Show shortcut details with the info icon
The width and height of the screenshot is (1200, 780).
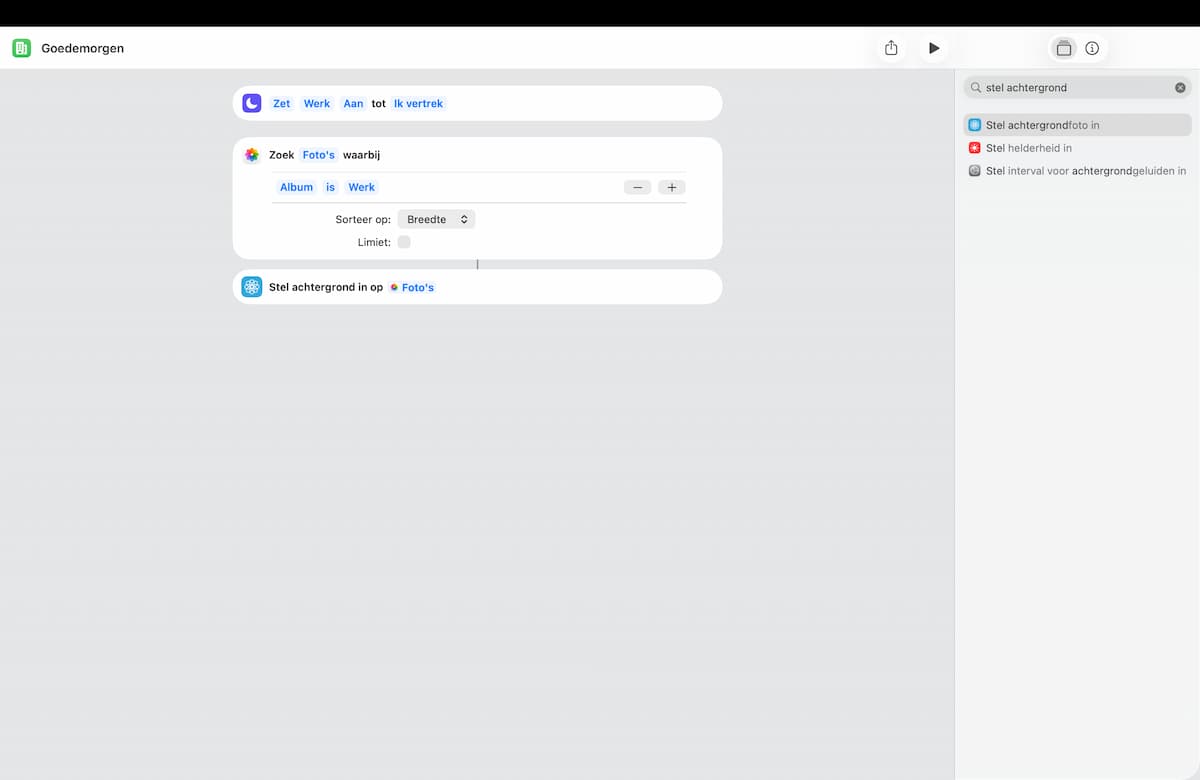pos(1092,48)
